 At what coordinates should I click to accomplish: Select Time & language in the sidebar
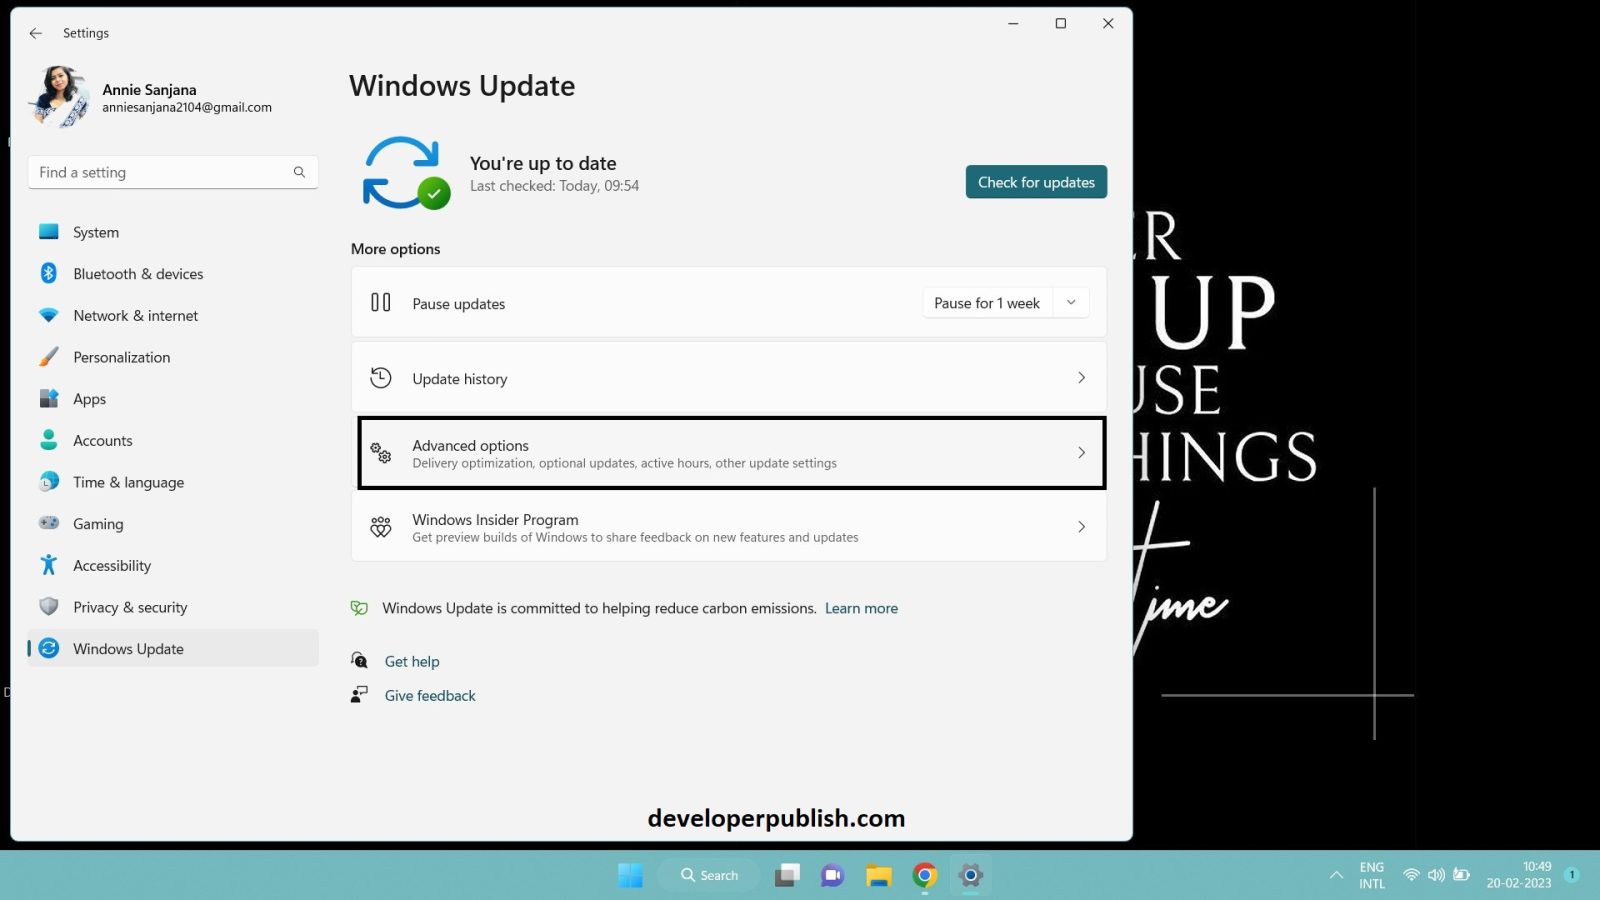coord(129,482)
